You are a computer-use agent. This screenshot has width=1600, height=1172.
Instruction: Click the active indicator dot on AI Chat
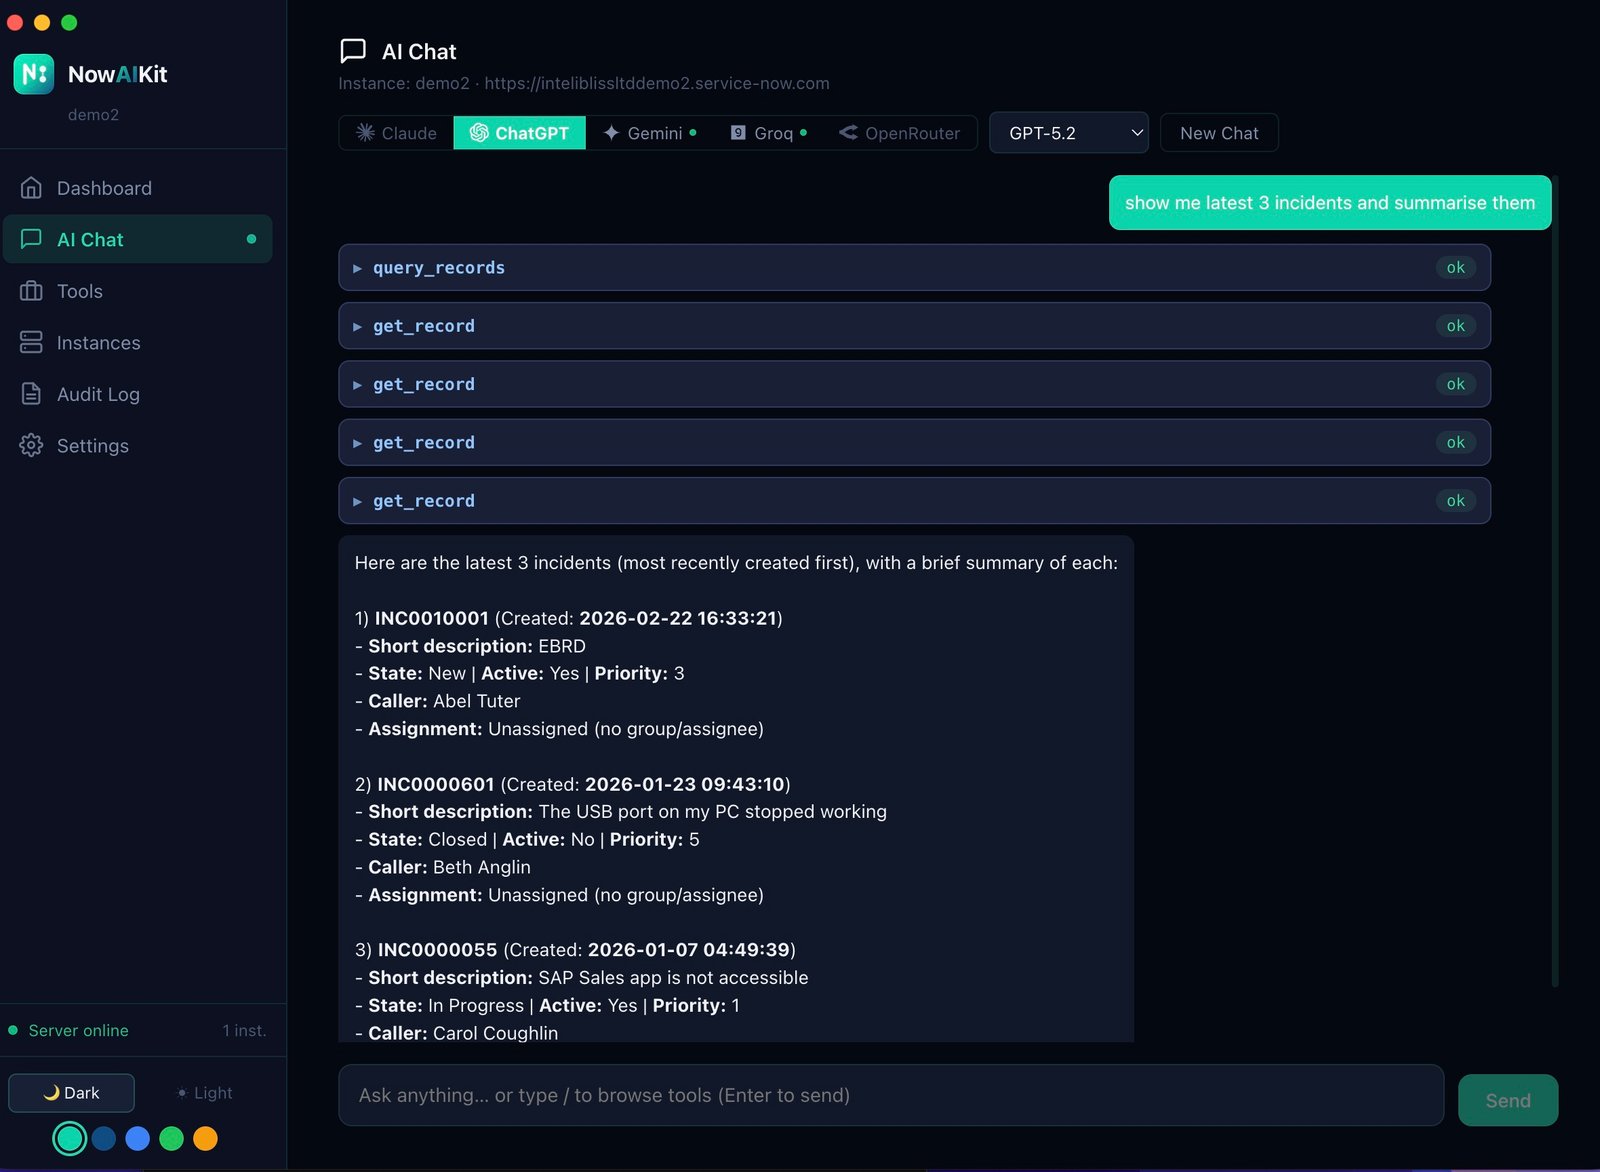(251, 239)
